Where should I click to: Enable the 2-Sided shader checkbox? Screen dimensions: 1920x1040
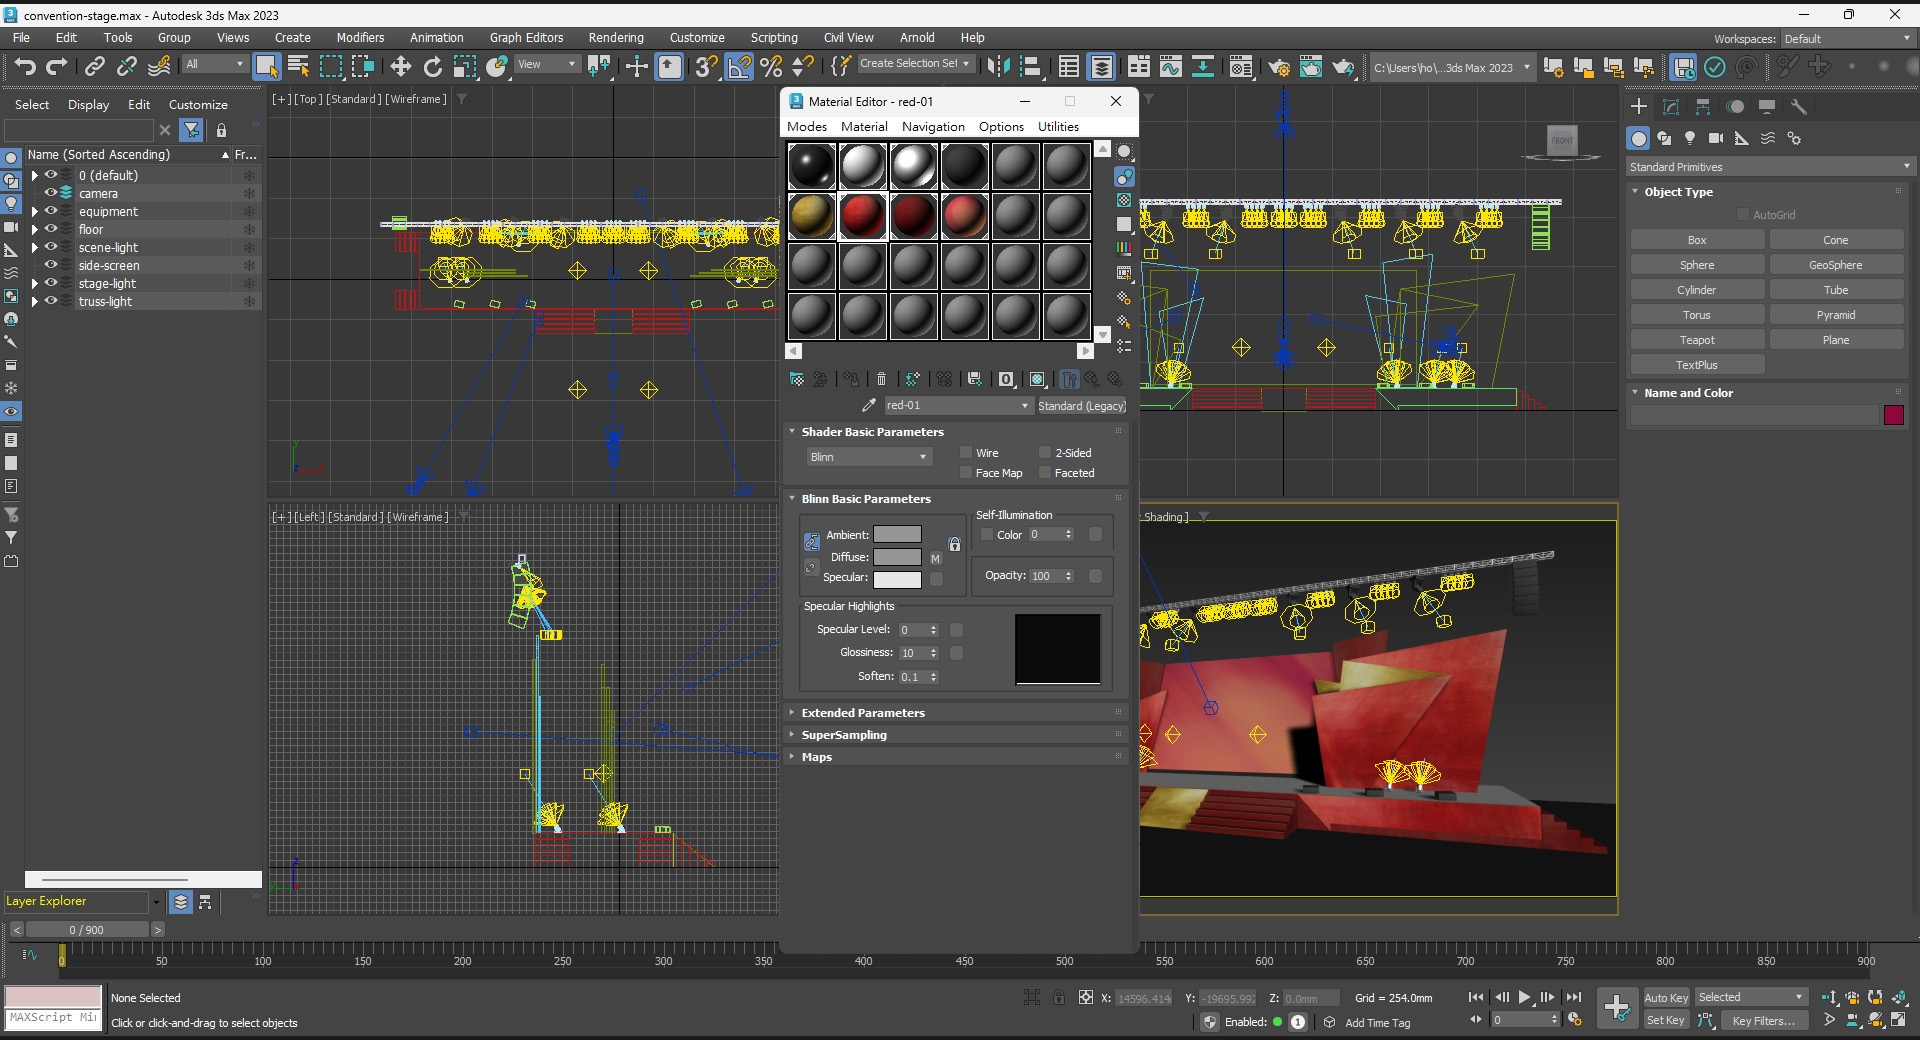[x=1045, y=453]
